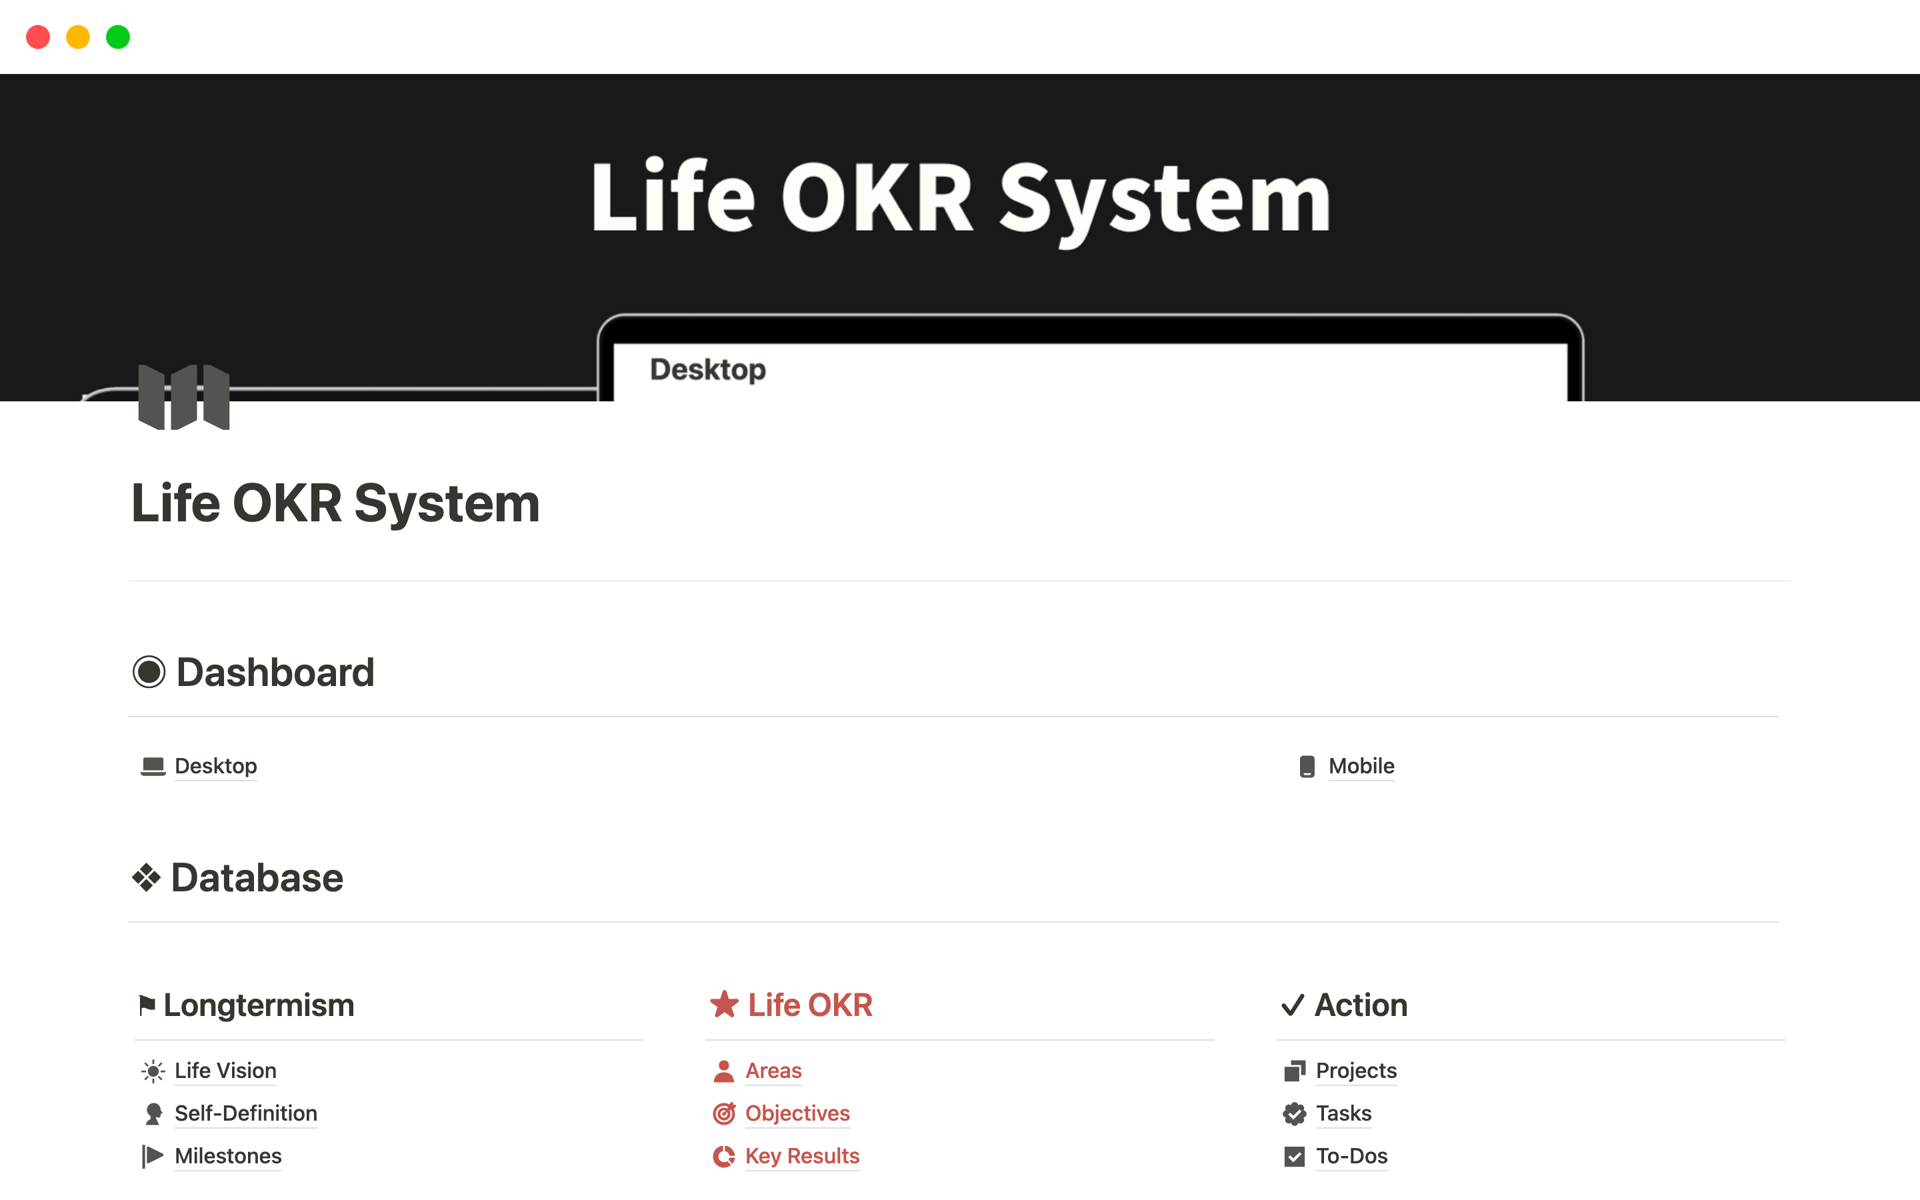Image resolution: width=1920 pixels, height=1200 pixels.
Task: Click the laptop icon beside Desktop
Action: pyautogui.click(x=152, y=766)
